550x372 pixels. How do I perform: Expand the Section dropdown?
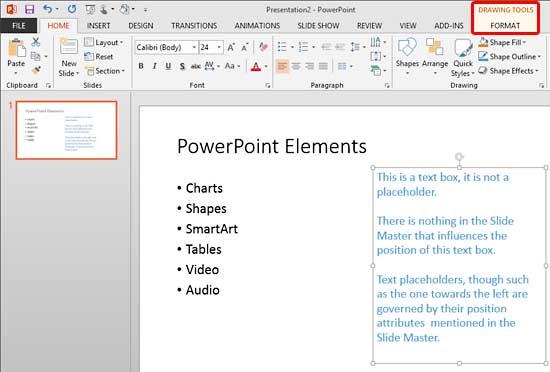(105, 71)
